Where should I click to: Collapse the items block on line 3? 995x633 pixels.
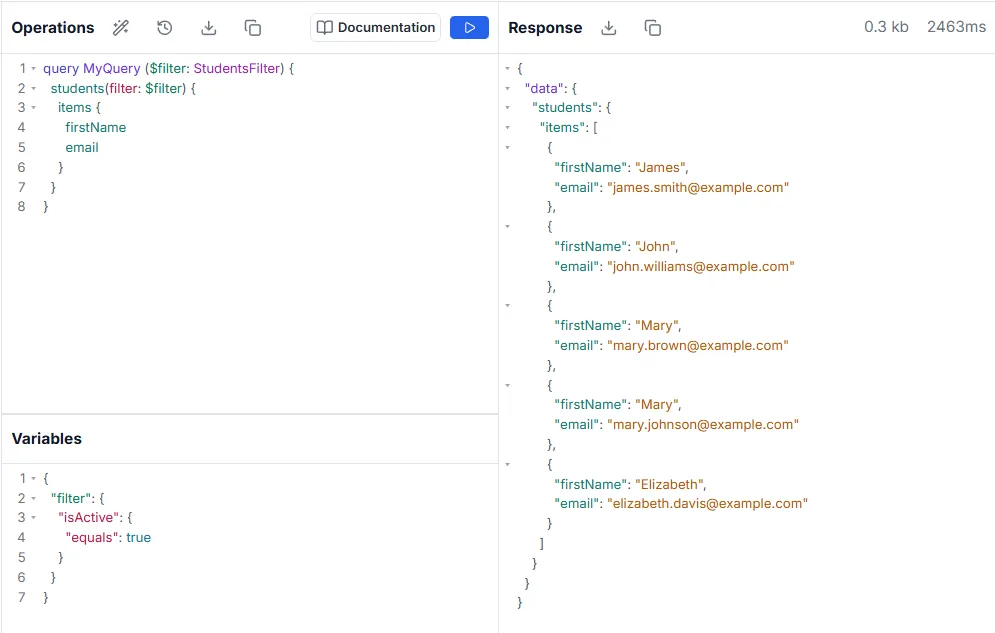tap(33, 108)
